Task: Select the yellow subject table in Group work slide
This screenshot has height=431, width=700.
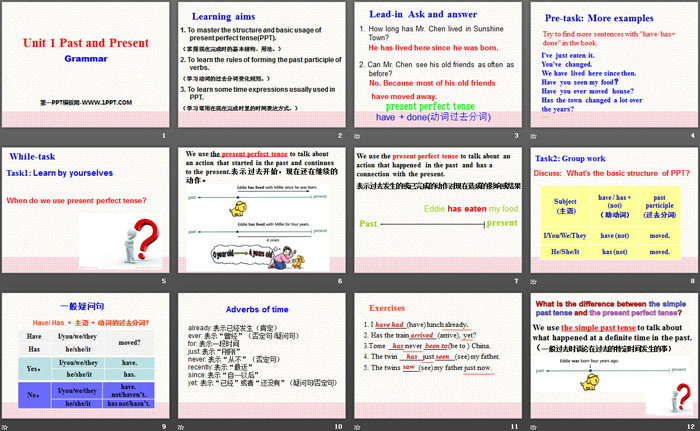Action: [611, 227]
